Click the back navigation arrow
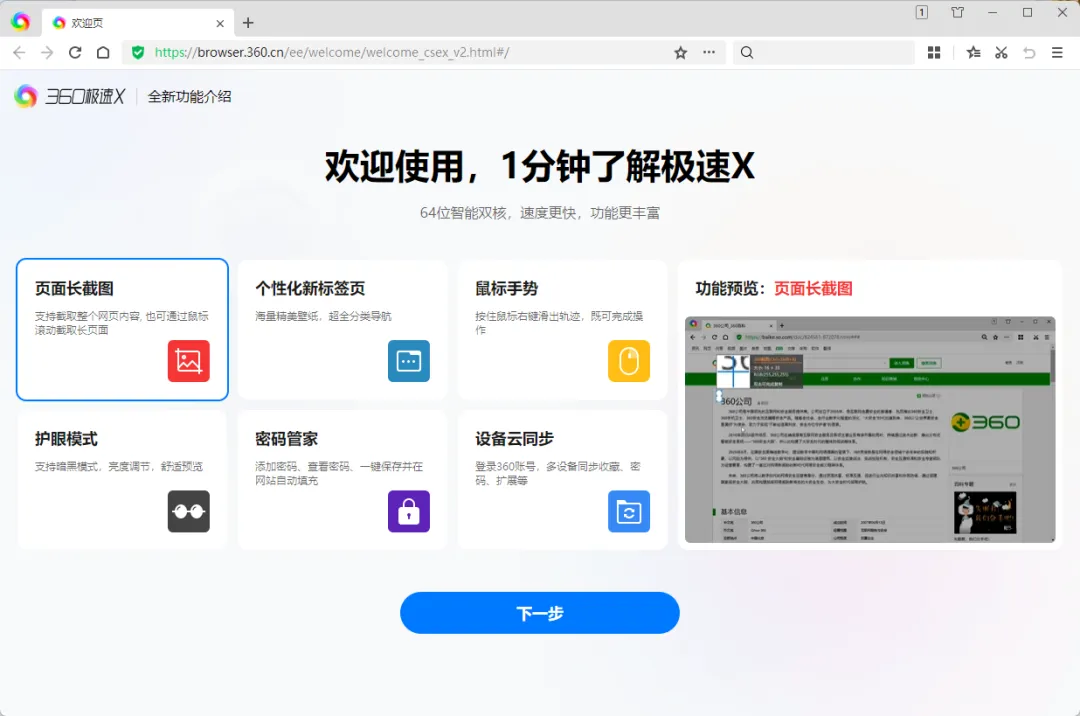Viewport: 1080px width, 716px height. (19, 52)
